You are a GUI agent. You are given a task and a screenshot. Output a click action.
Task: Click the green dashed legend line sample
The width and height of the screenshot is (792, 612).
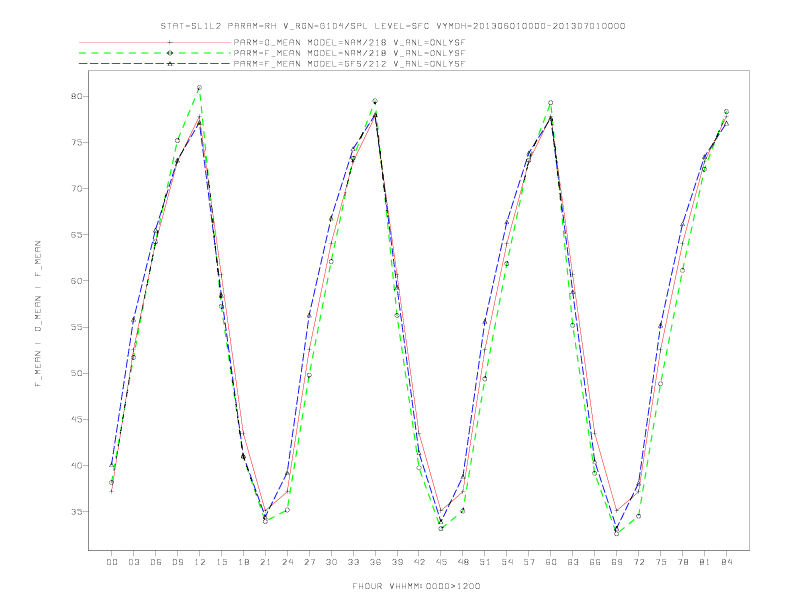click(x=155, y=53)
